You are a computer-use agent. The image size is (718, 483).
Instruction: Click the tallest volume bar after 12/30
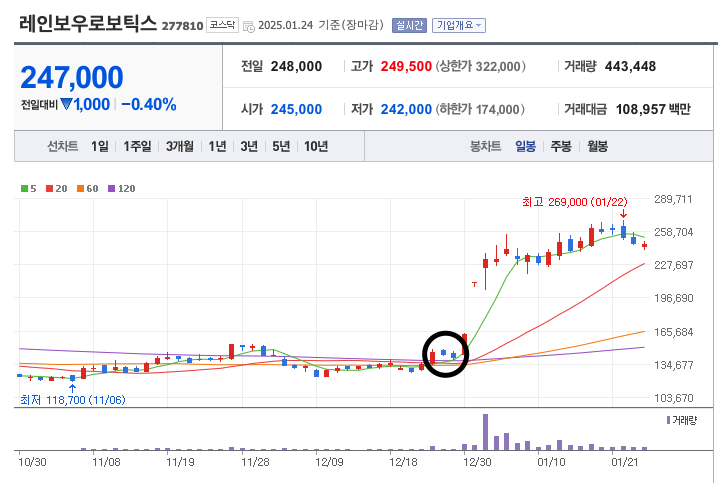(x=485, y=432)
